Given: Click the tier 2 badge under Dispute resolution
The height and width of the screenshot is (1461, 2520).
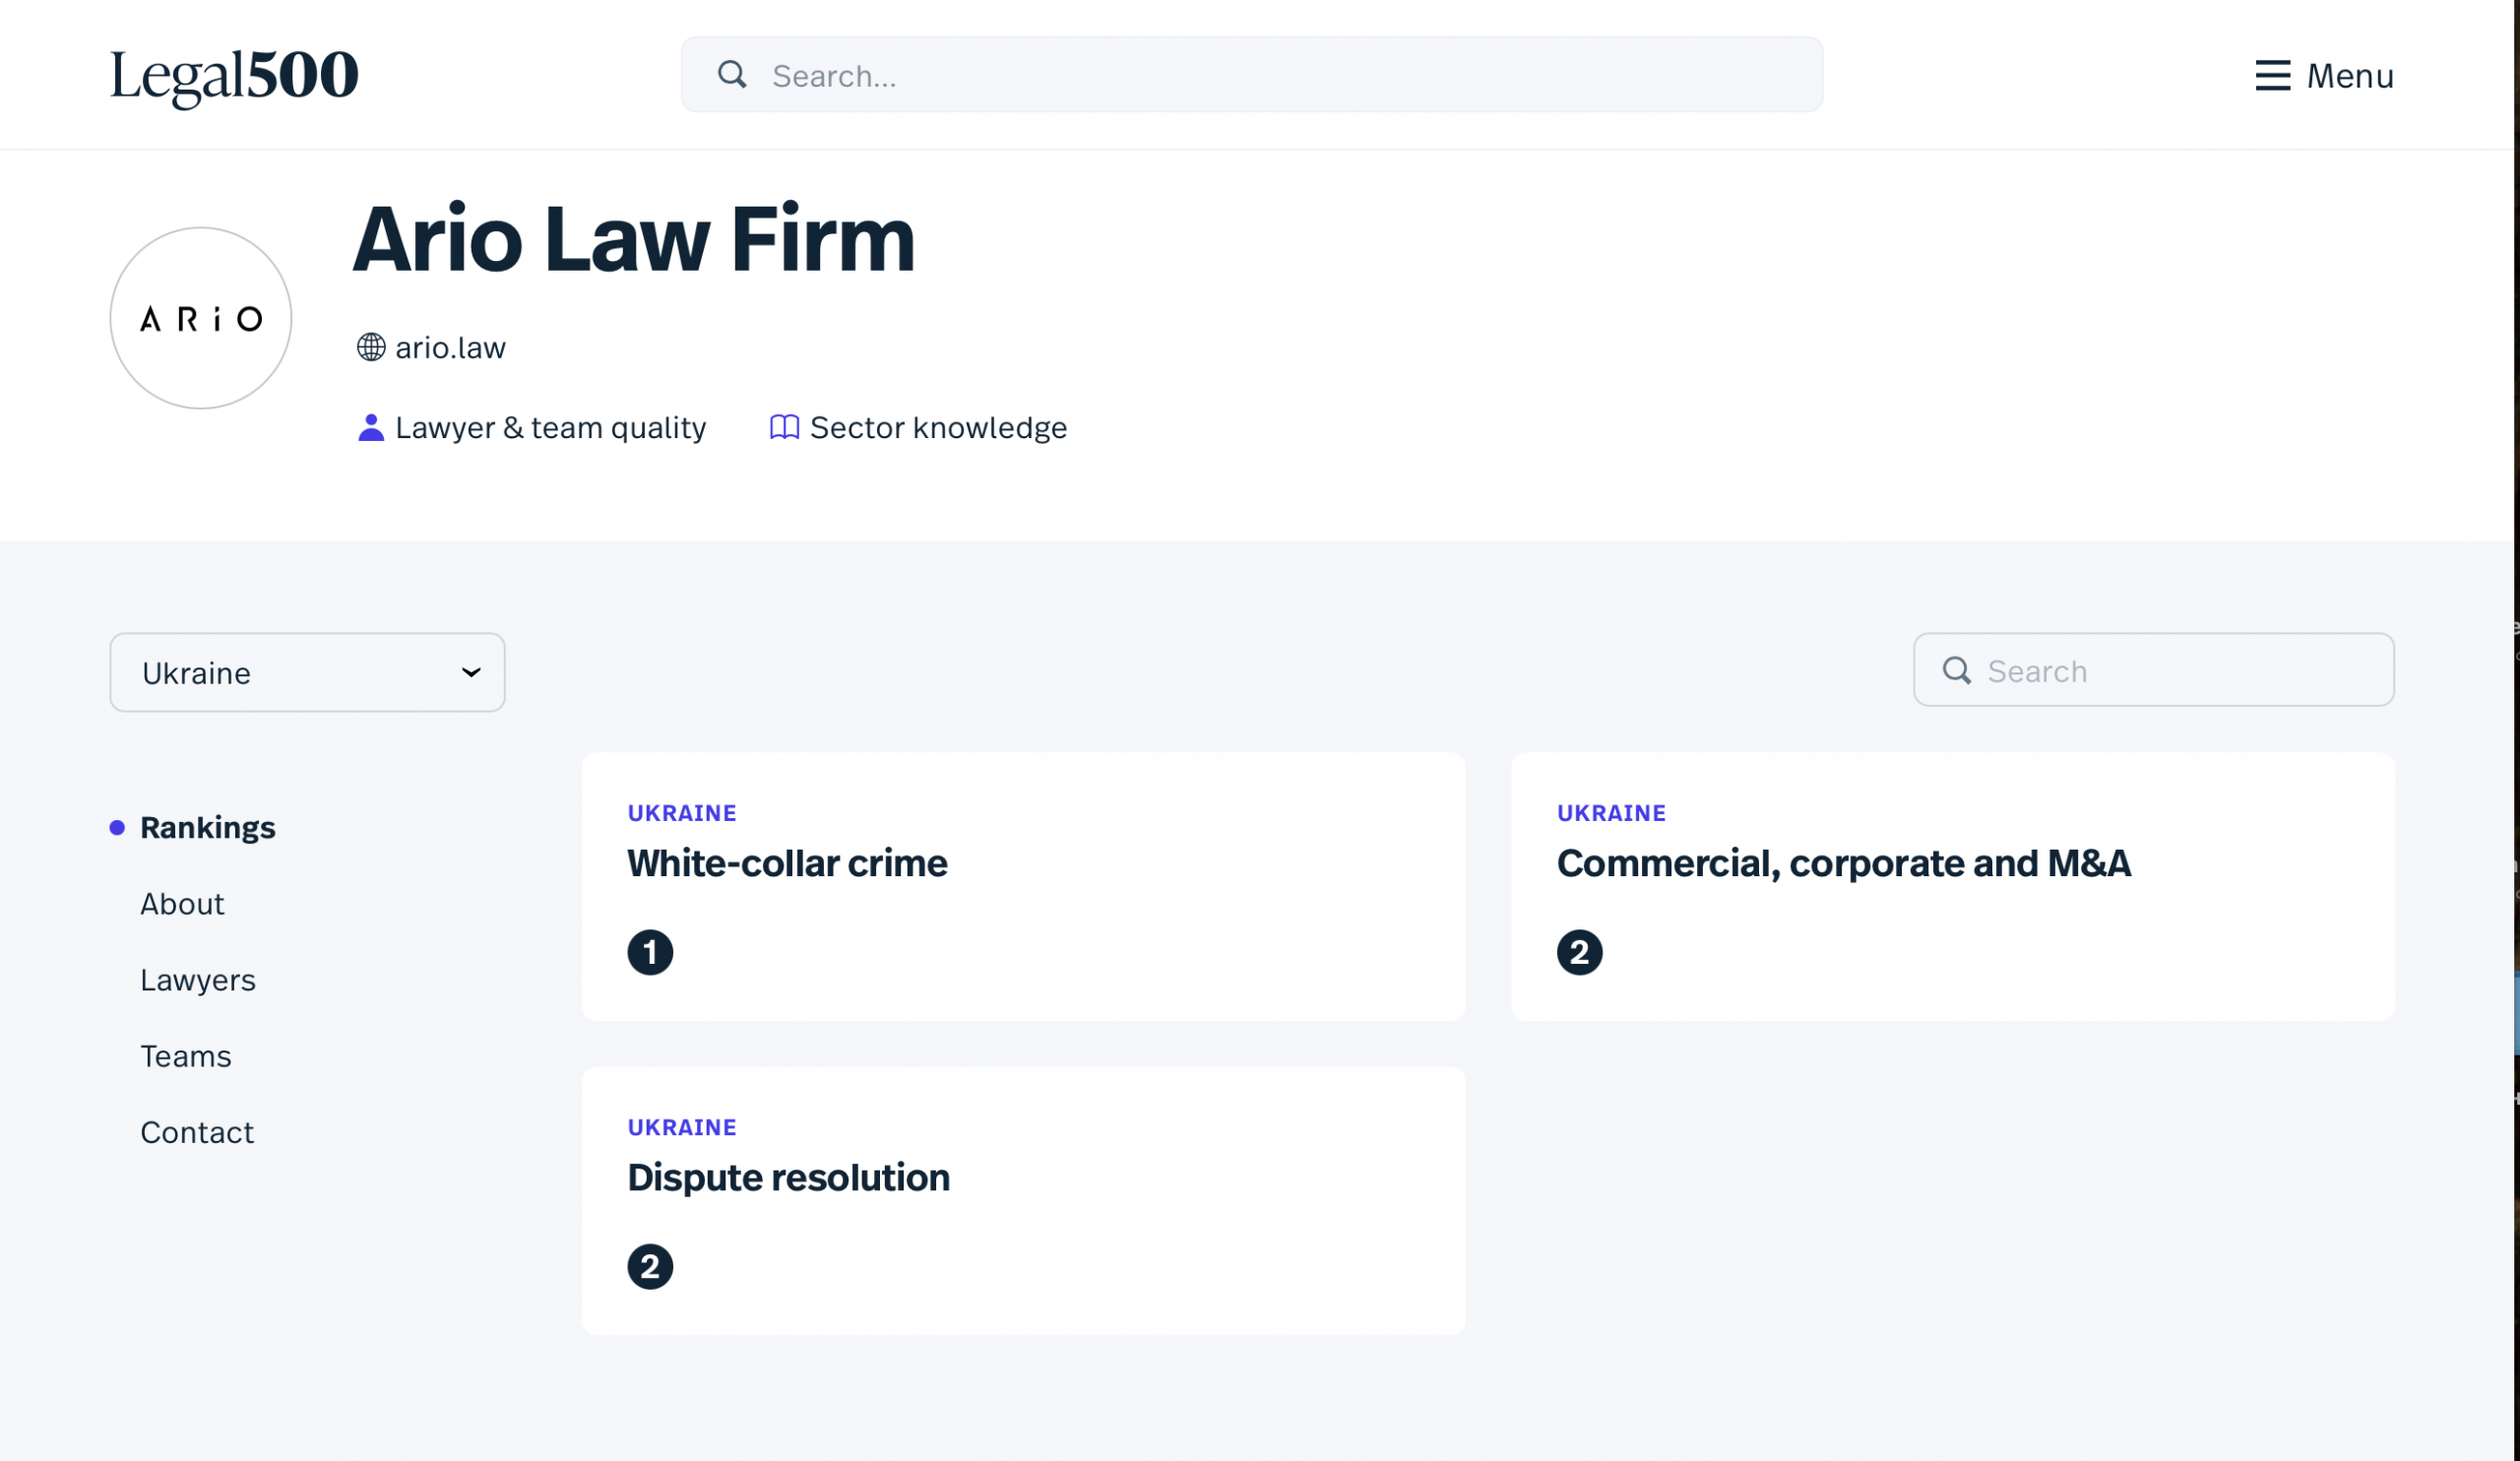Looking at the screenshot, I should [650, 1267].
